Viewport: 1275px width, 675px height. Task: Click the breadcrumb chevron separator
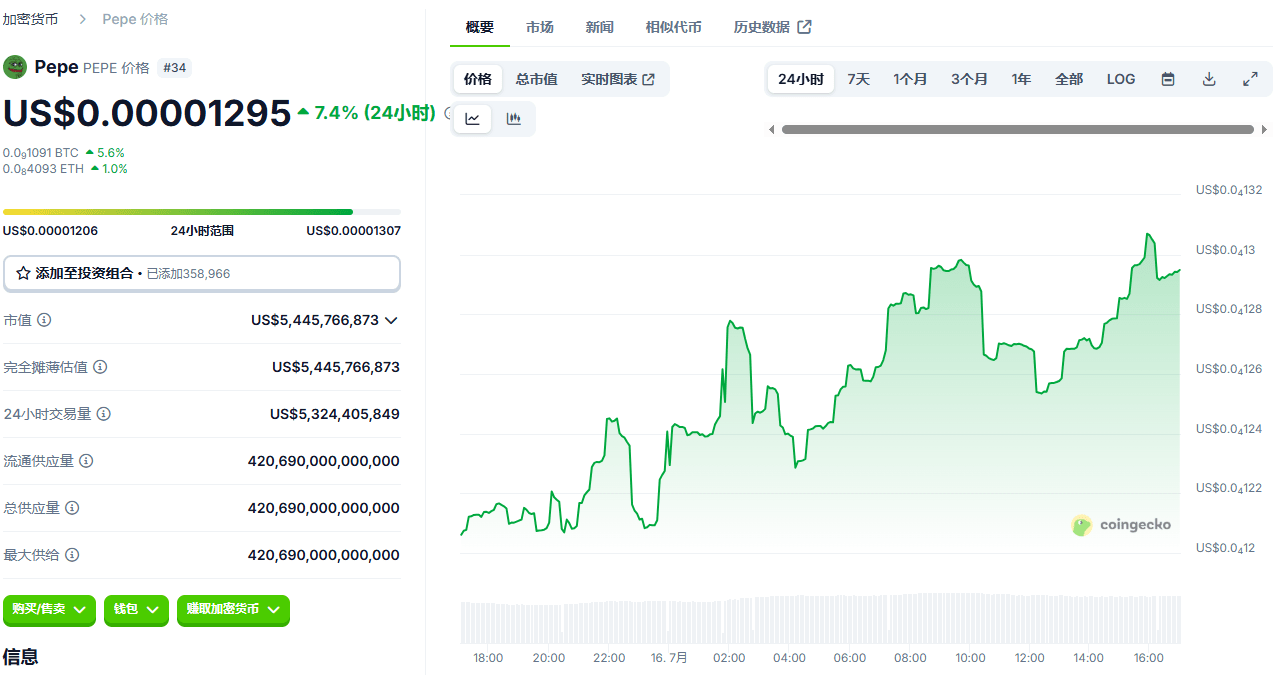pos(81,19)
